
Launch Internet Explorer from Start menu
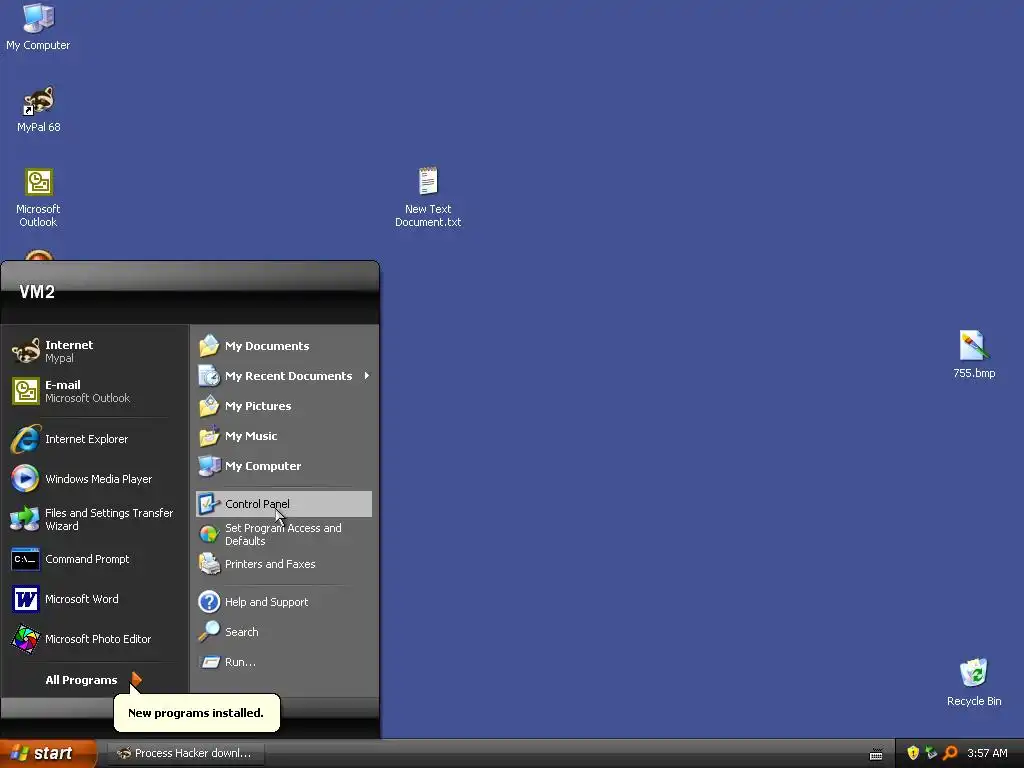(x=94, y=439)
